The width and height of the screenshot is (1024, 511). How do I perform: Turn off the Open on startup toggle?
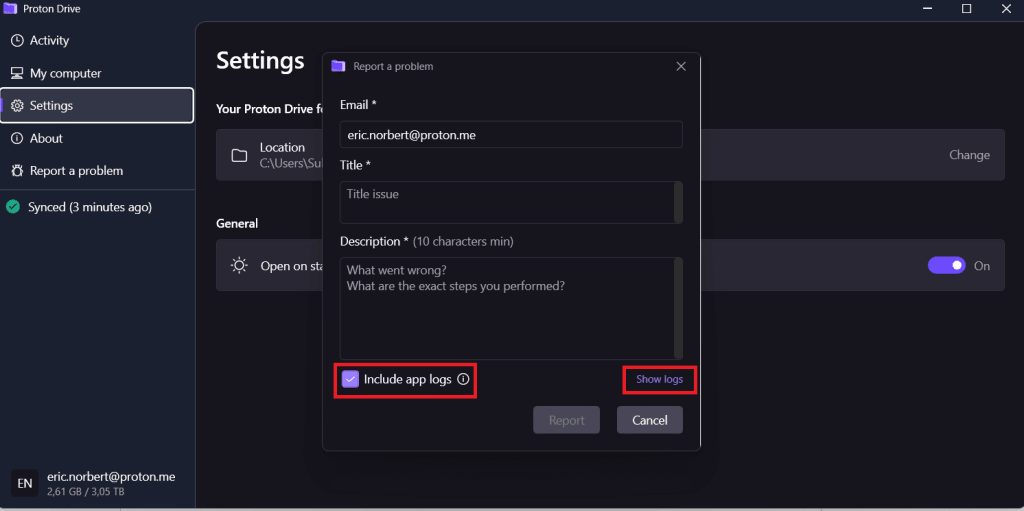(x=946, y=265)
